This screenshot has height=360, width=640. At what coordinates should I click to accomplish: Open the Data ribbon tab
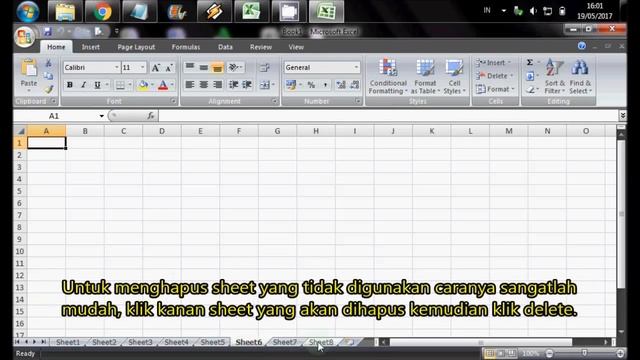[x=225, y=47]
